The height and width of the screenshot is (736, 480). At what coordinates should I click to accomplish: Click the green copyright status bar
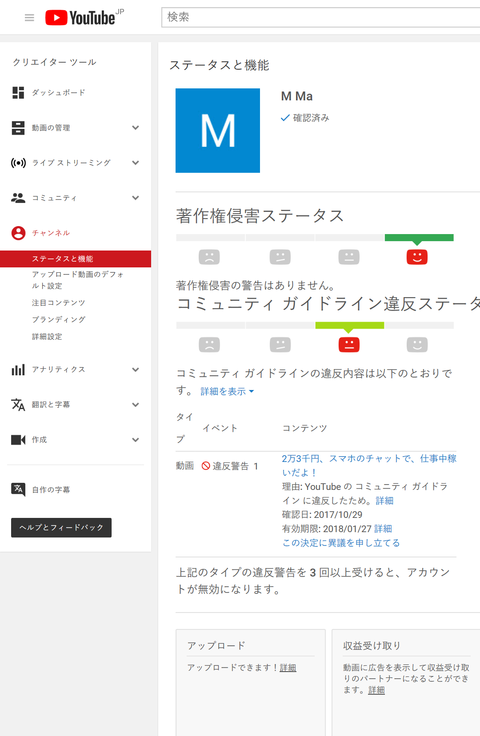419,238
